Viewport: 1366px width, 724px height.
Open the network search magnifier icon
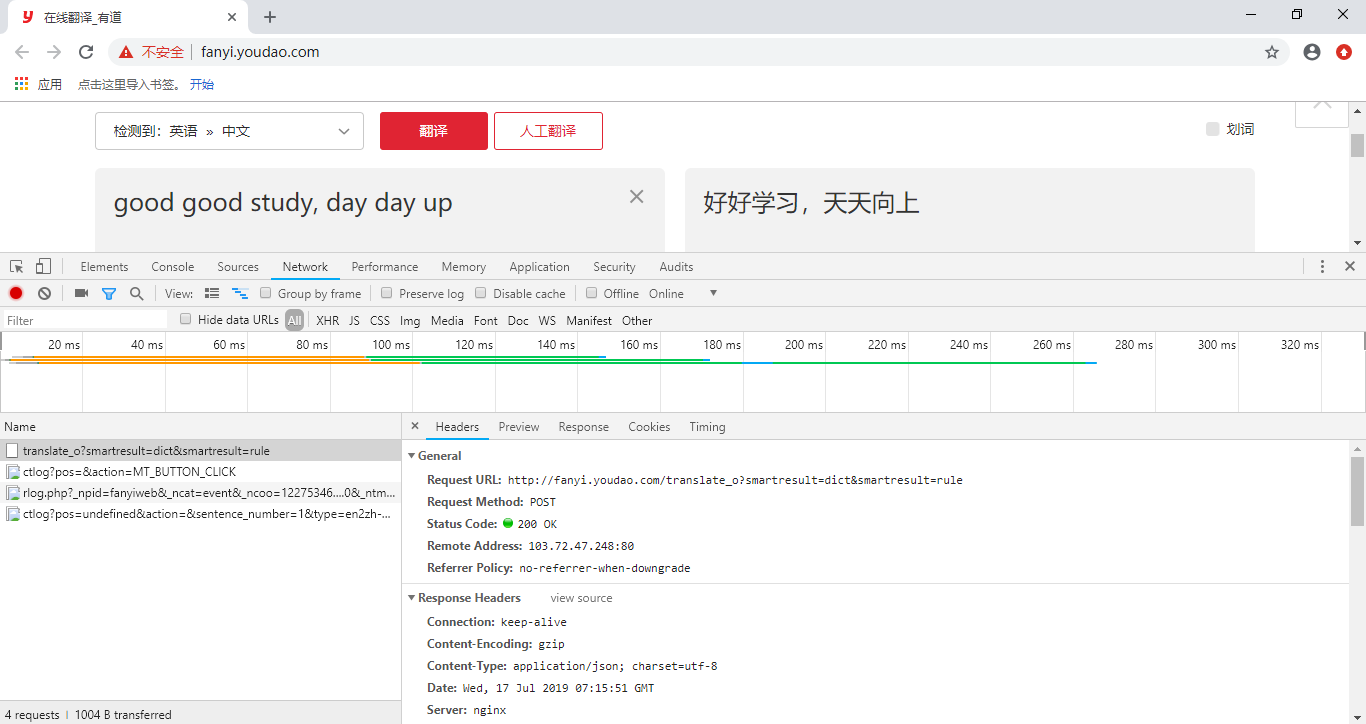tap(137, 293)
